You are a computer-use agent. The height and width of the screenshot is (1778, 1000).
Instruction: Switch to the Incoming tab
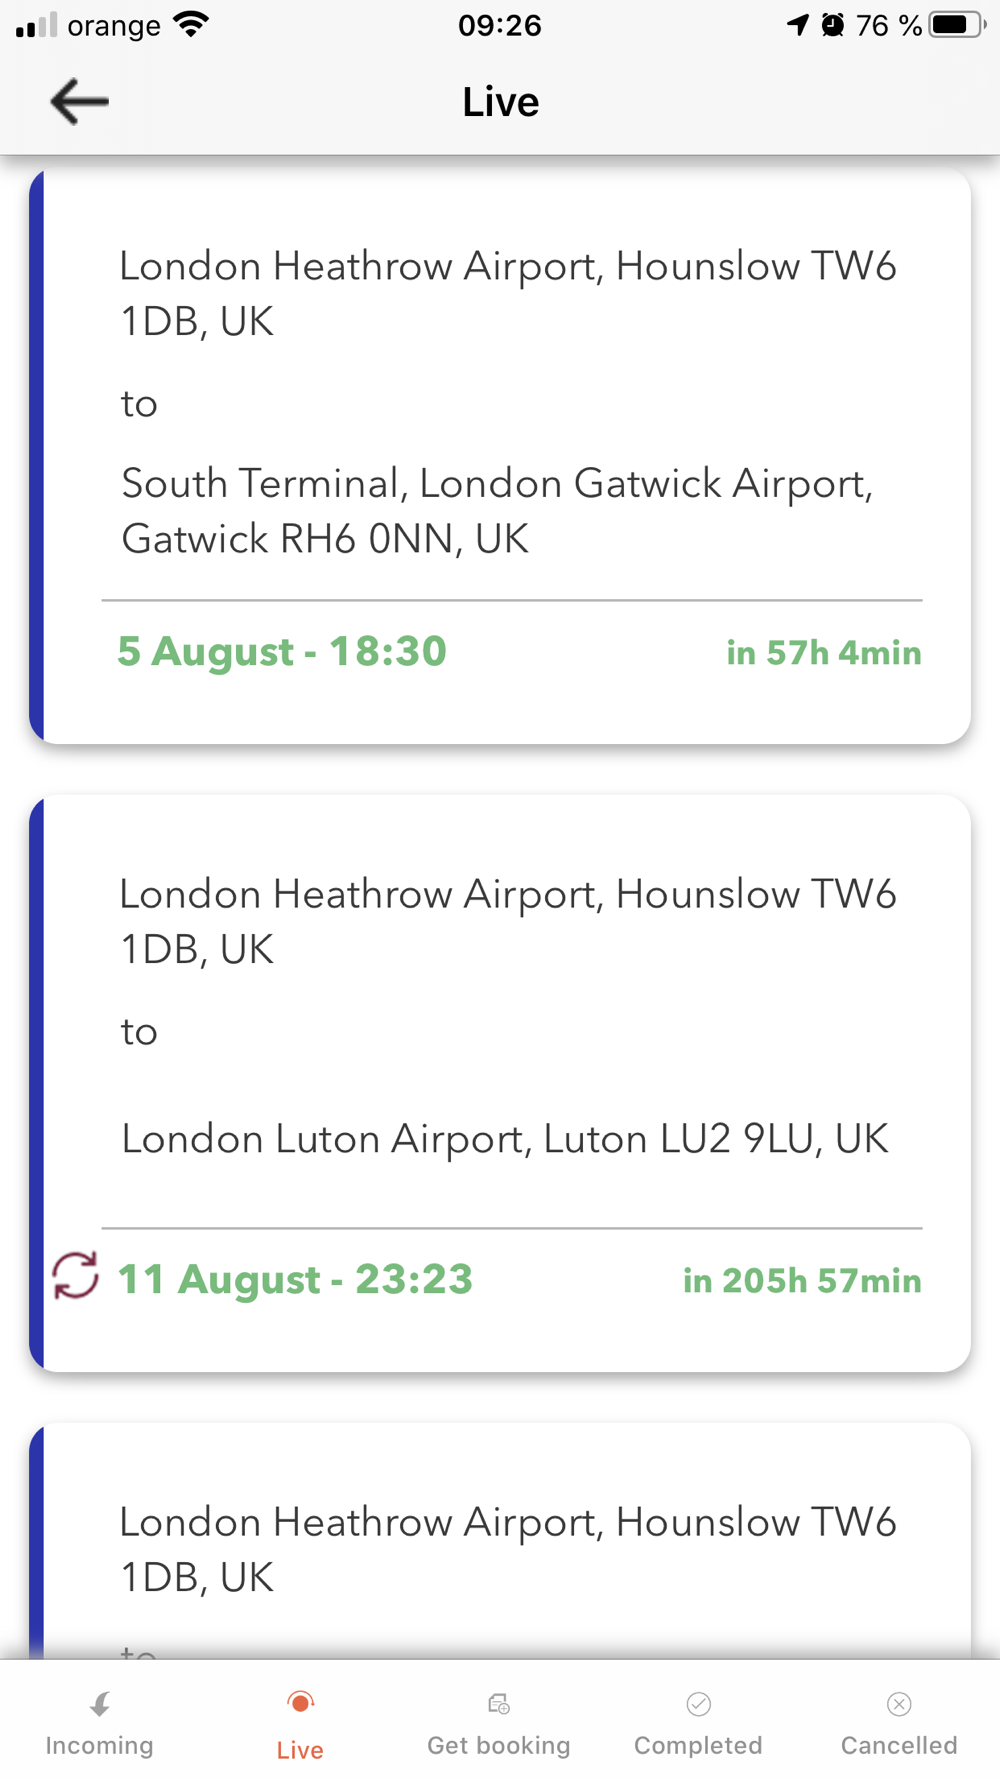point(100,1745)
